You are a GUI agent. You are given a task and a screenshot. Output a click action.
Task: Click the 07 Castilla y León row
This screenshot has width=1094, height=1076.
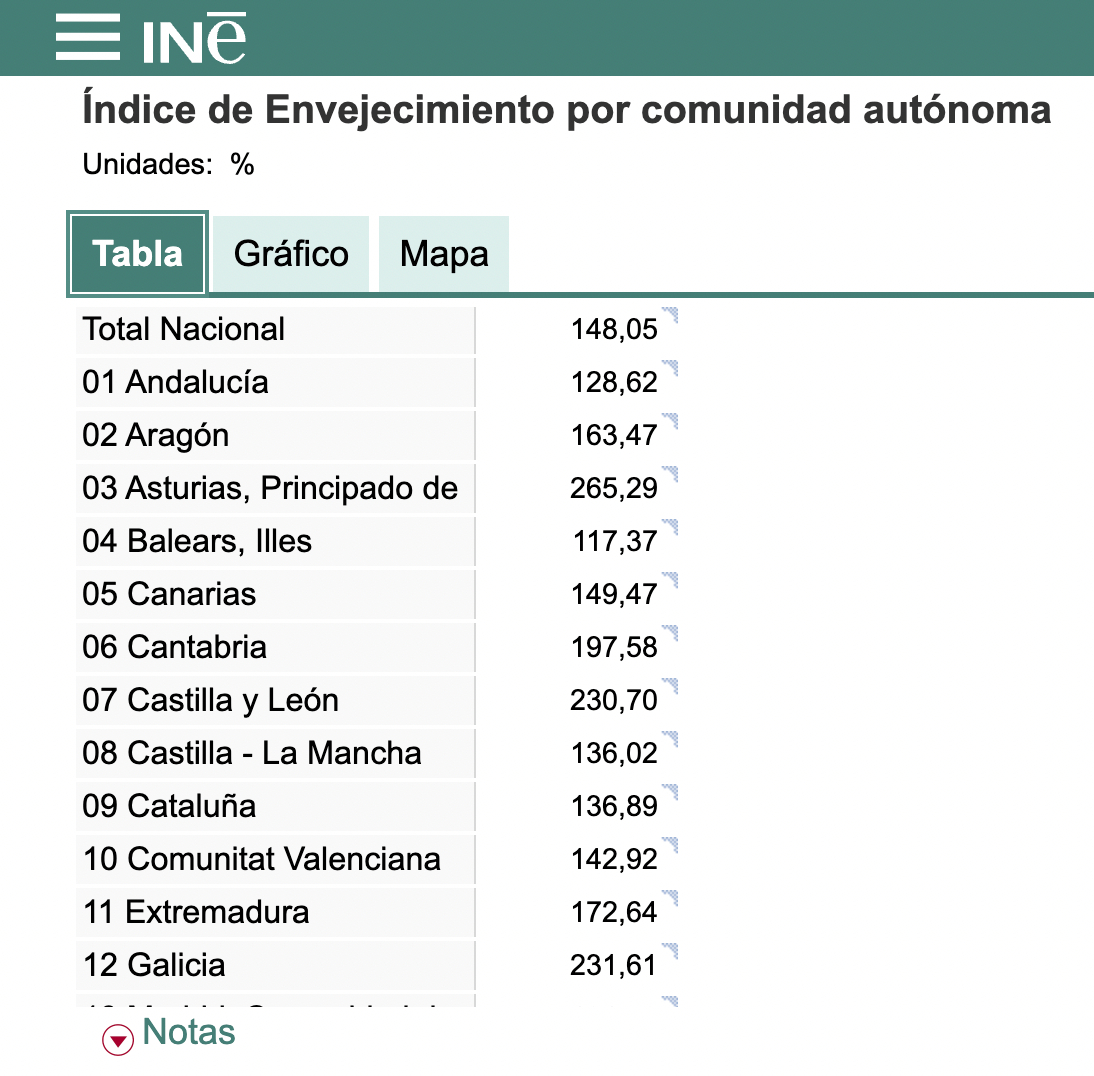click(x=211, y=700)
